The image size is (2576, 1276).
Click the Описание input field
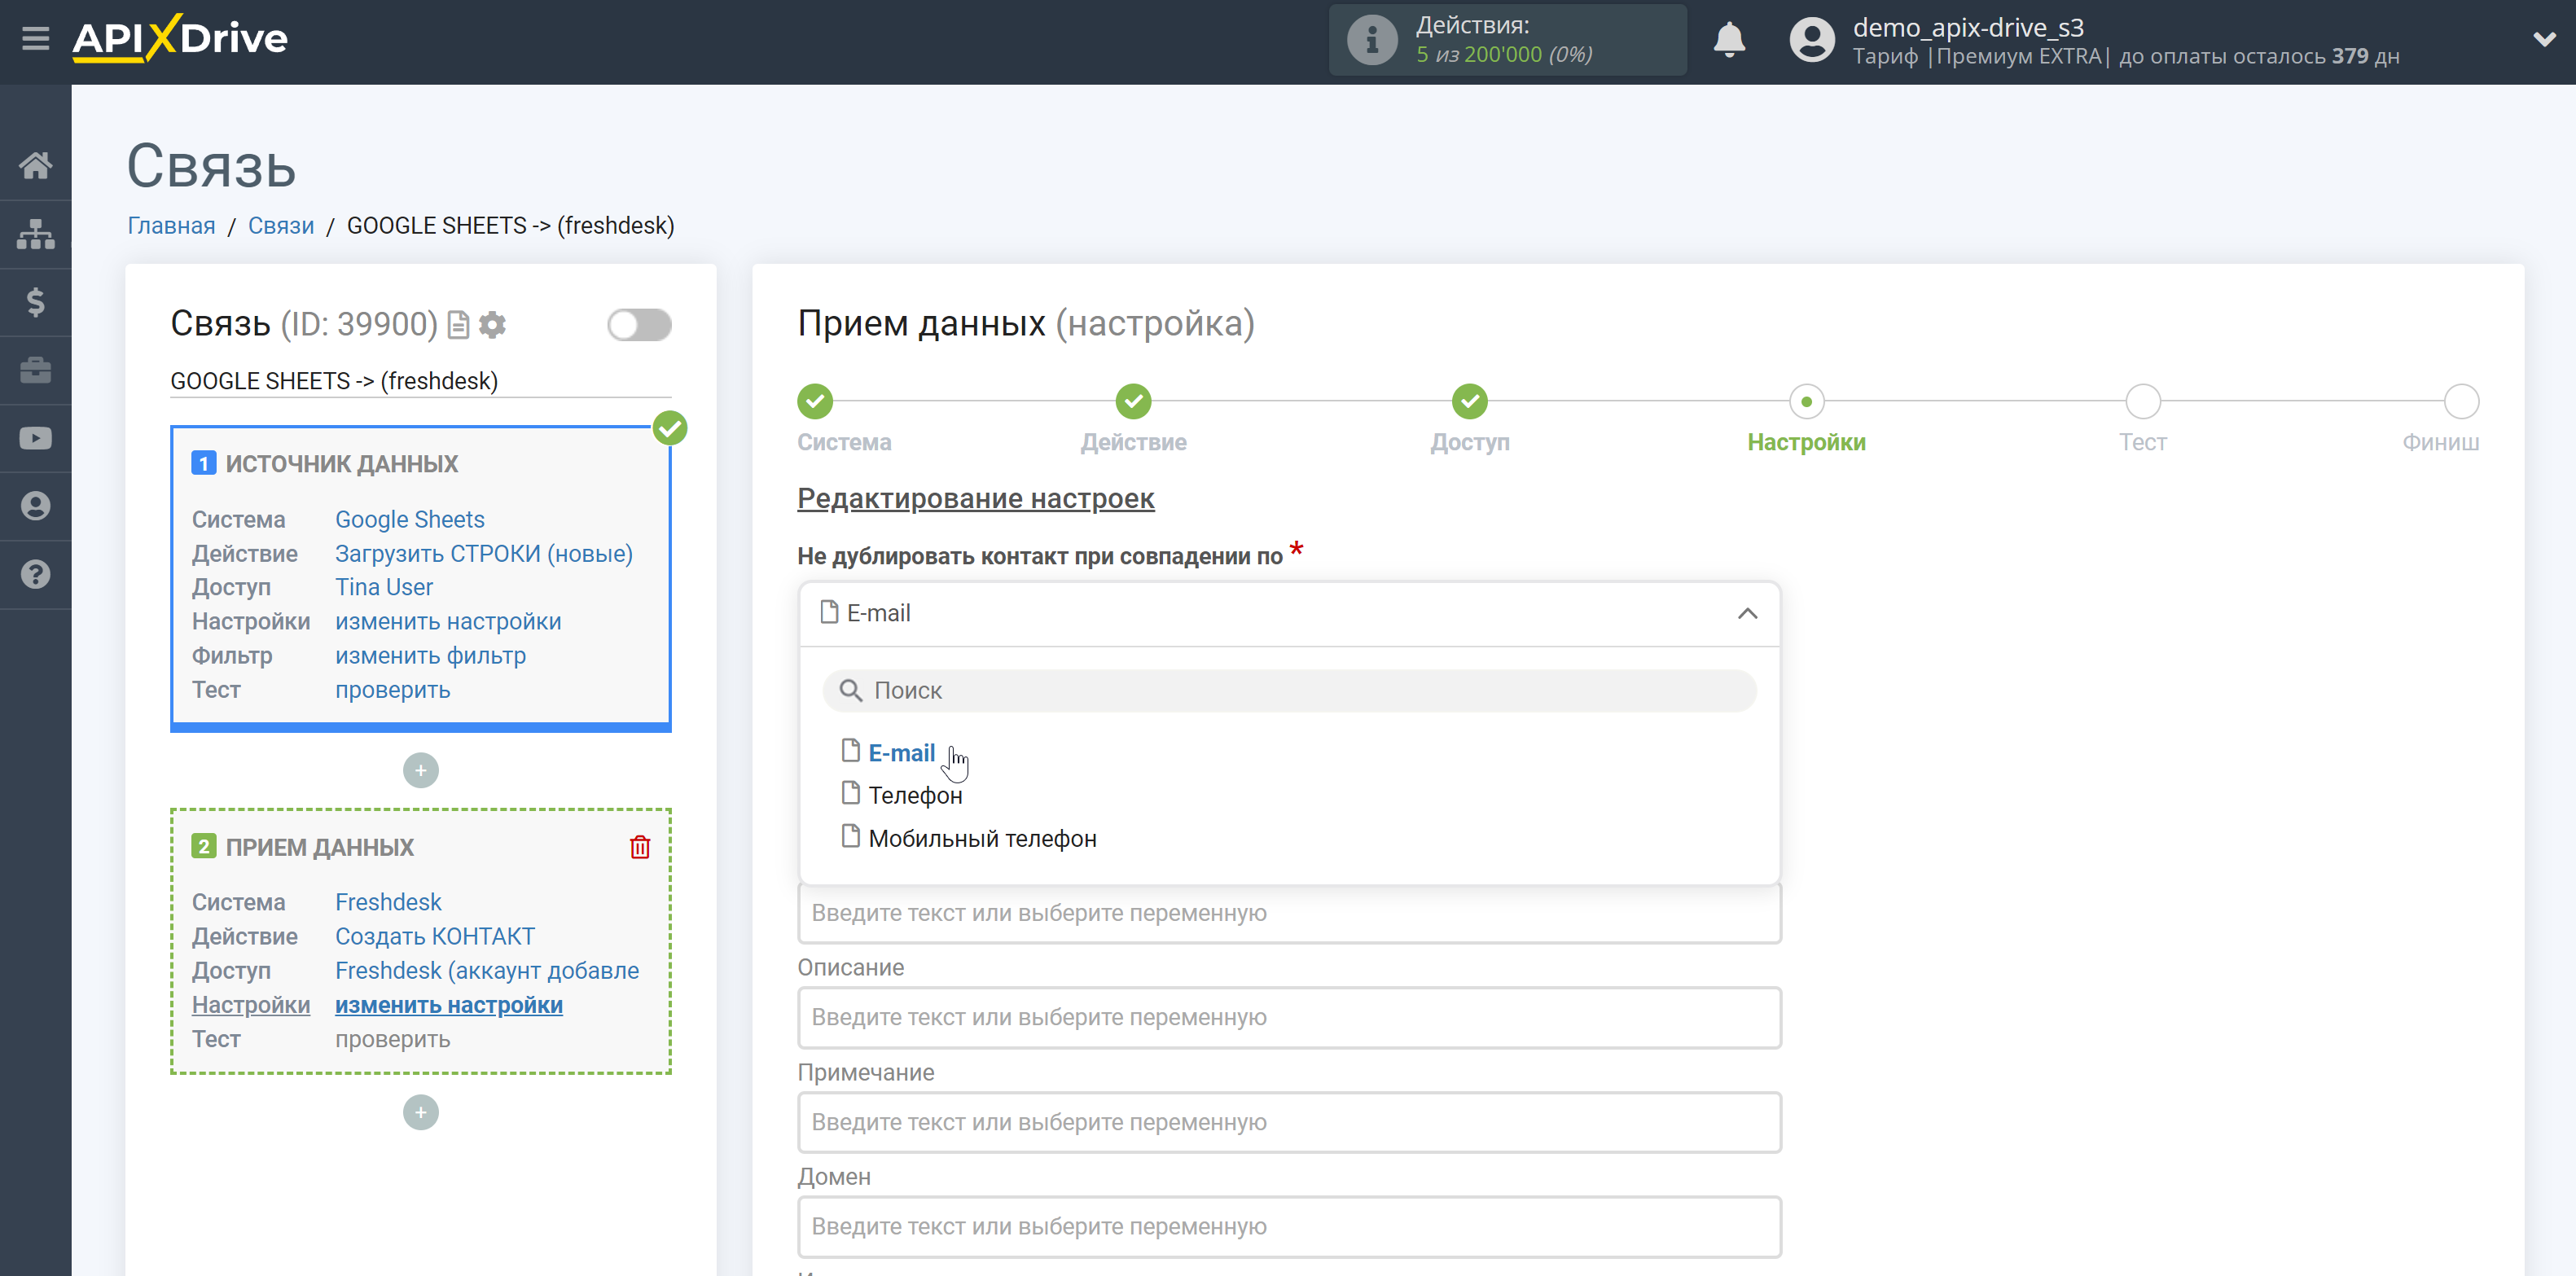(x=1289, y=1017)
